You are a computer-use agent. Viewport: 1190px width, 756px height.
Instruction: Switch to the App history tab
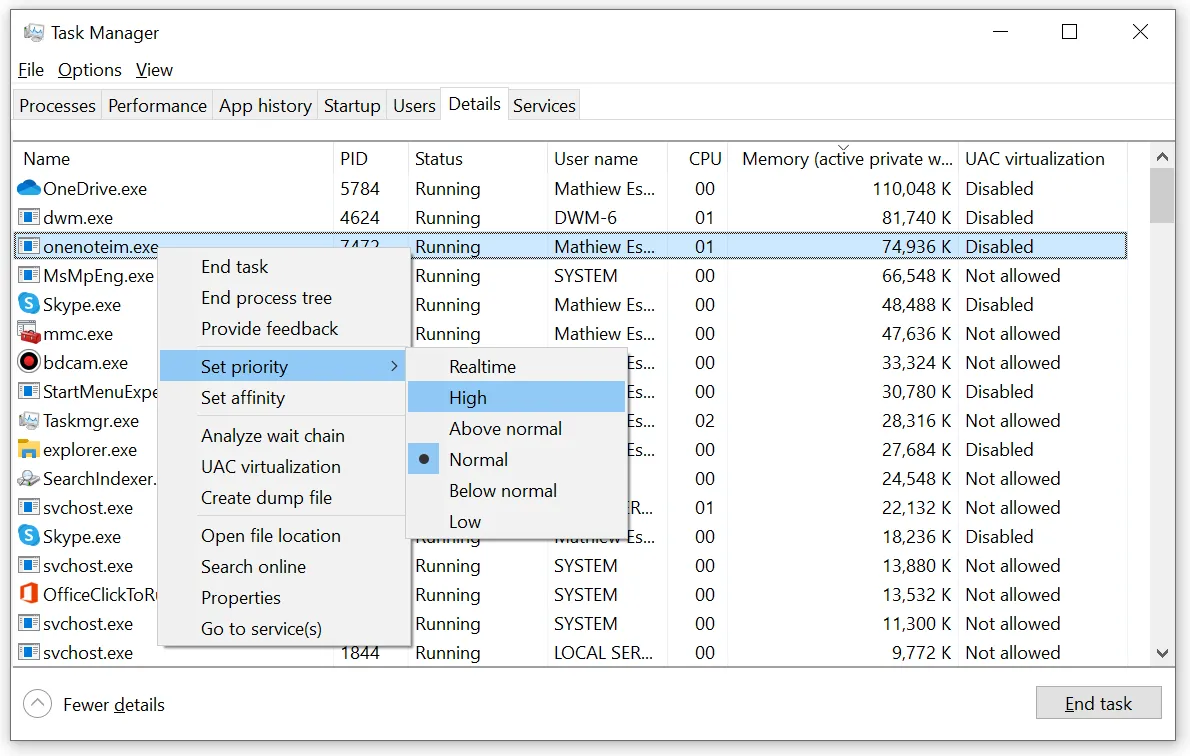click(265, 106)
